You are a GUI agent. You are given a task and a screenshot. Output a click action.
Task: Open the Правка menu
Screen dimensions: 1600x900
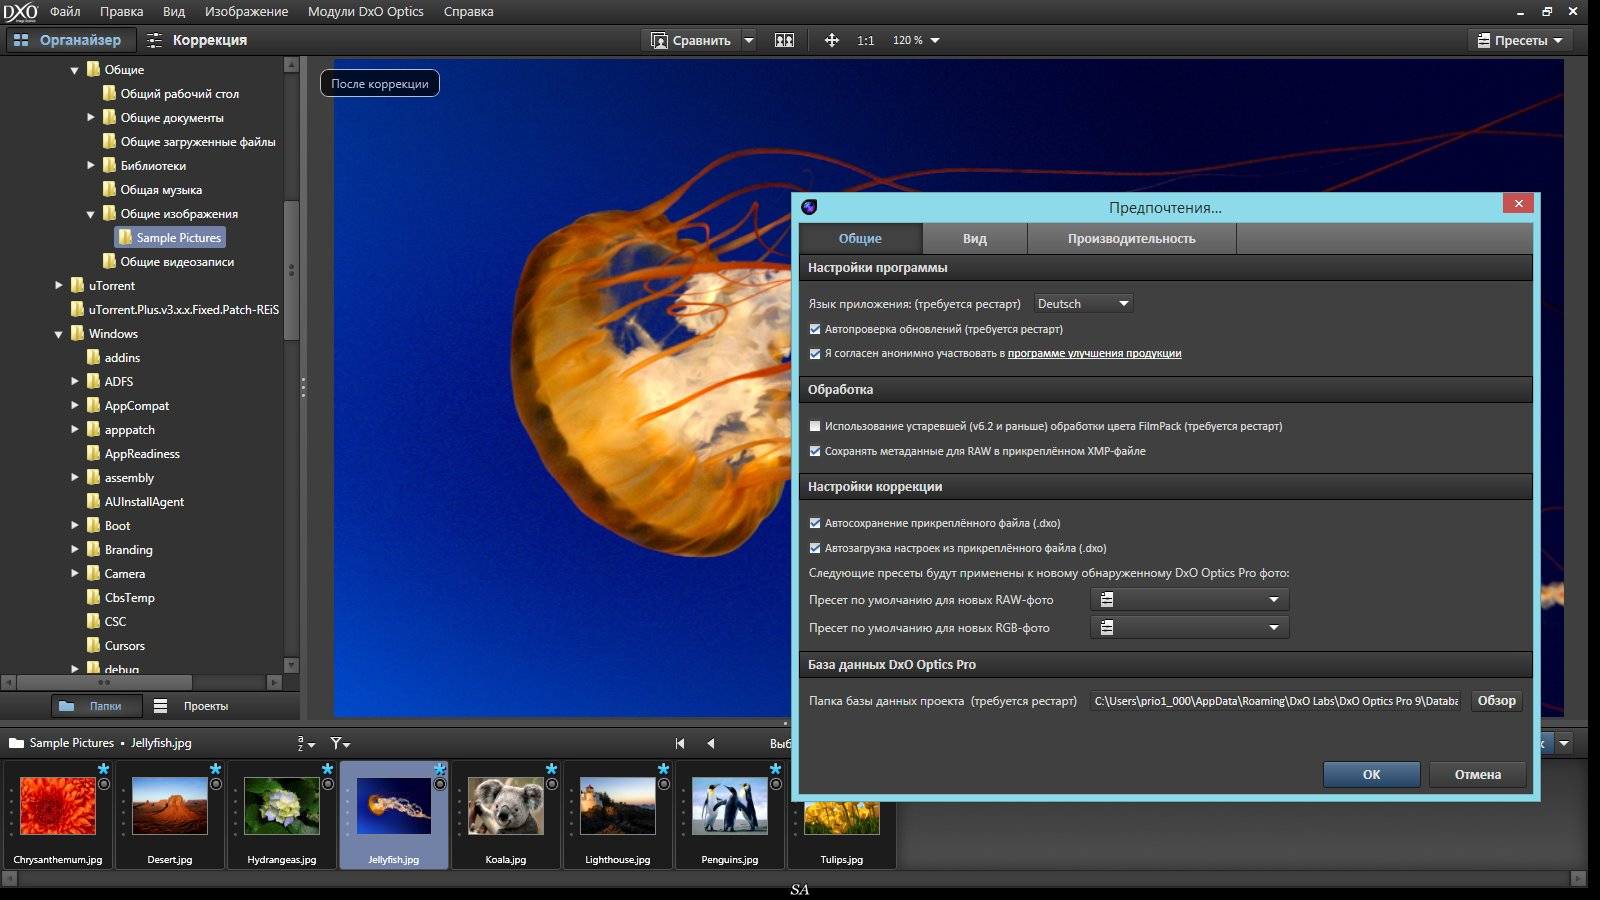click(121, 11)
